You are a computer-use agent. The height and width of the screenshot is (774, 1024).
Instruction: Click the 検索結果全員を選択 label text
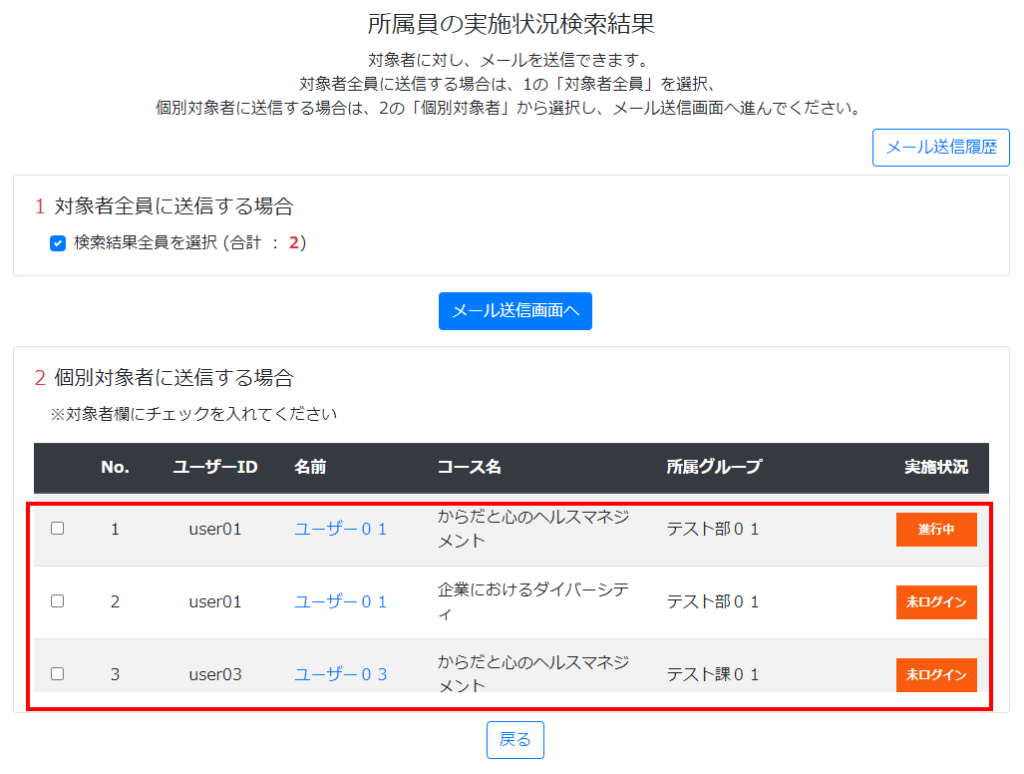(x=188, y=243)
